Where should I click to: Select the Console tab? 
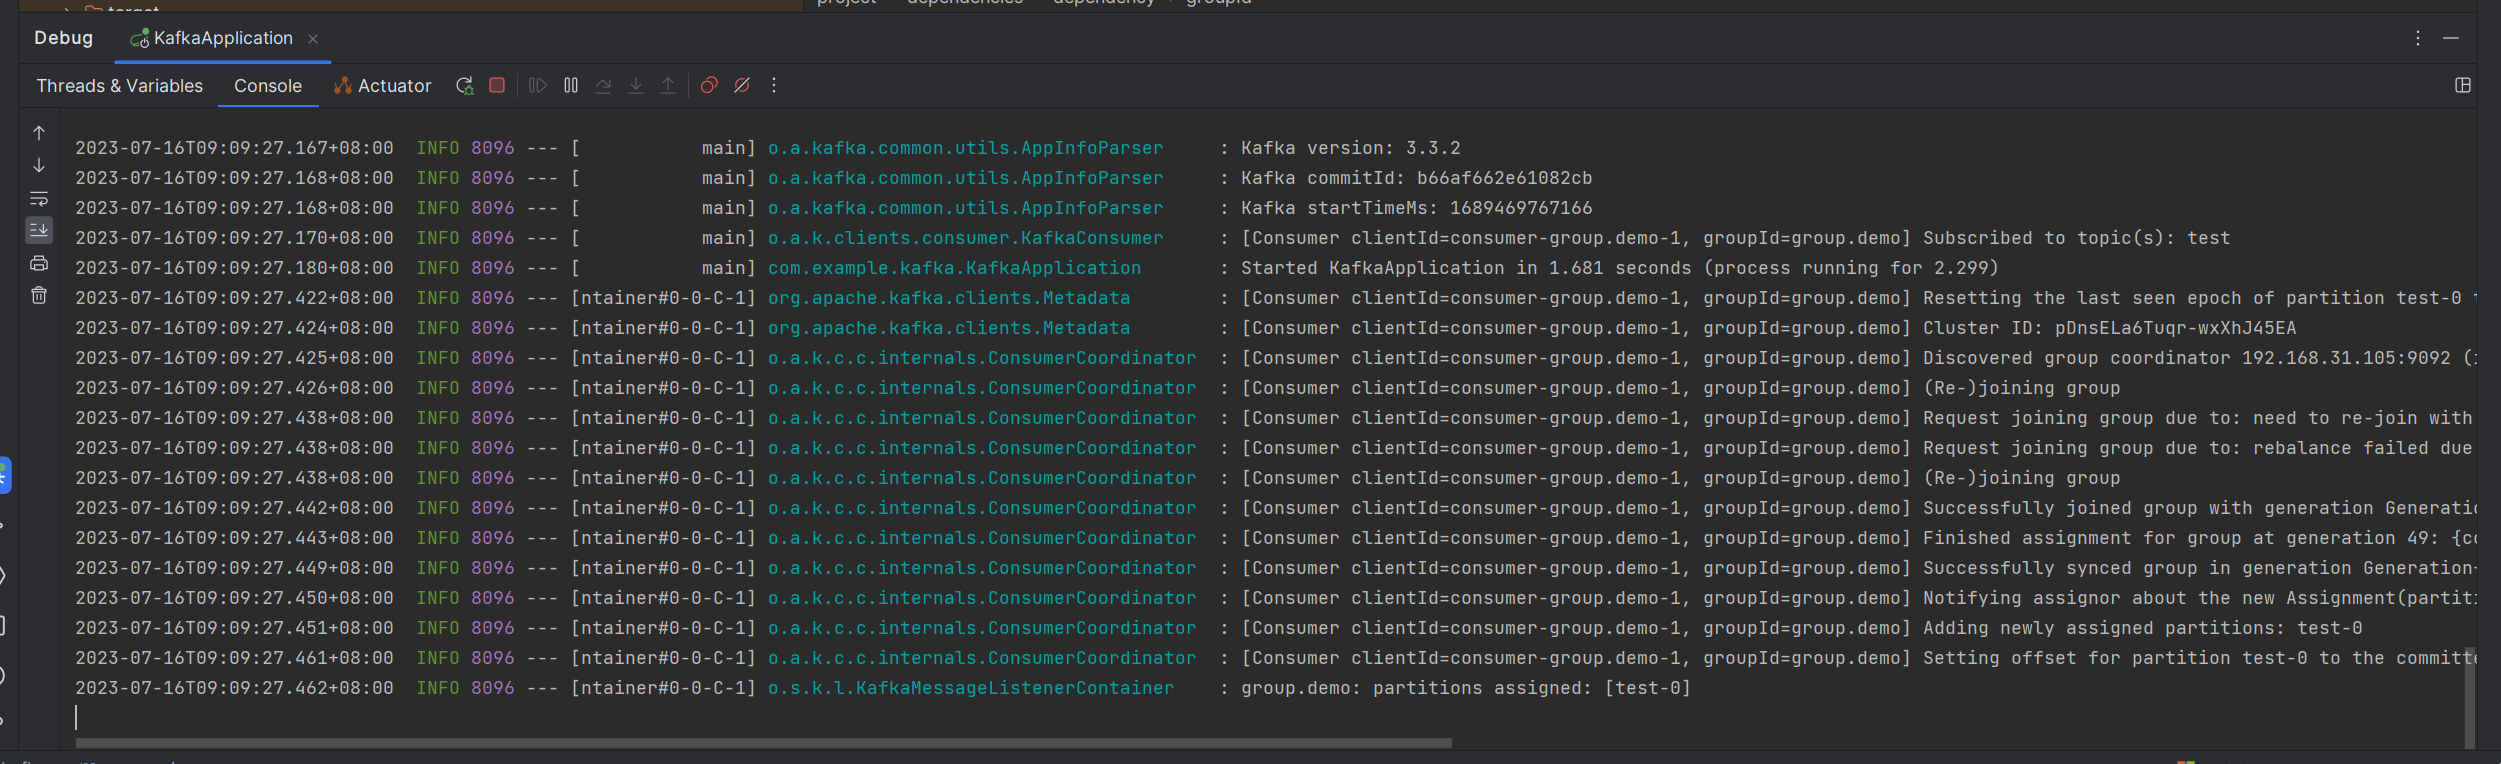coord(268,86)
